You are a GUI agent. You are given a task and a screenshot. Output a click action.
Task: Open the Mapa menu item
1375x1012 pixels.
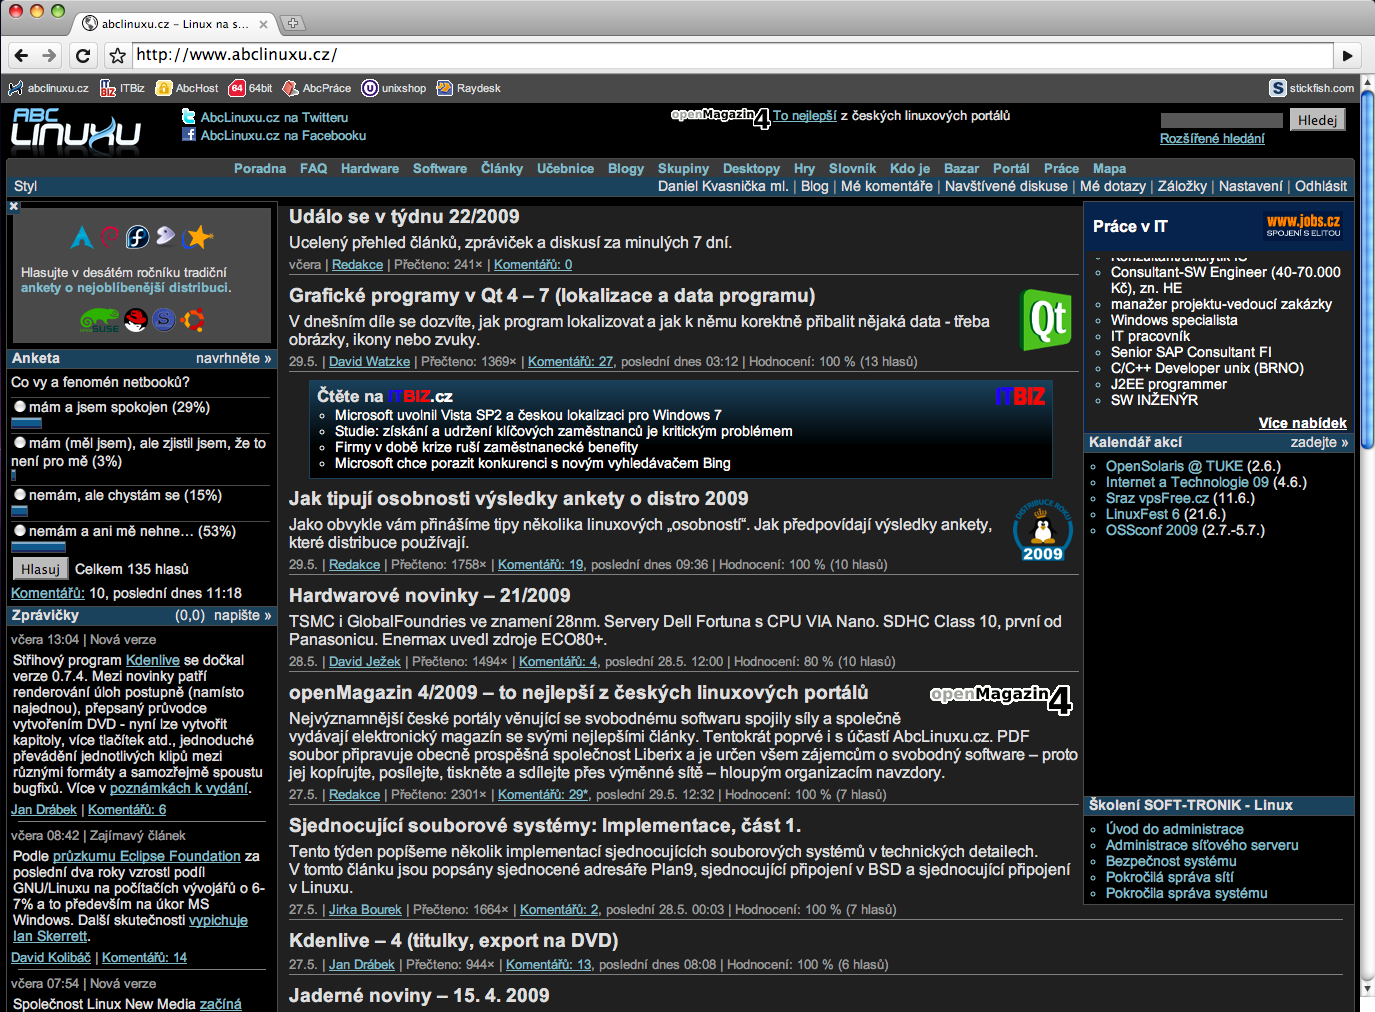(1109, 168)
